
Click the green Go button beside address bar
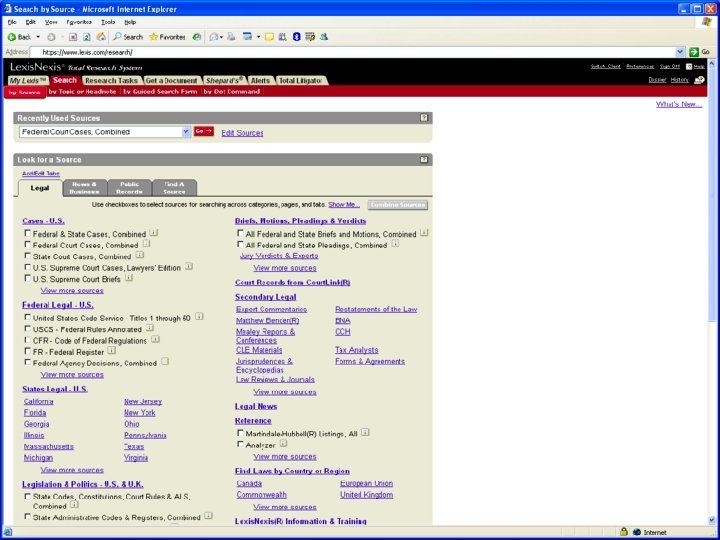click(x=699, y=52)
